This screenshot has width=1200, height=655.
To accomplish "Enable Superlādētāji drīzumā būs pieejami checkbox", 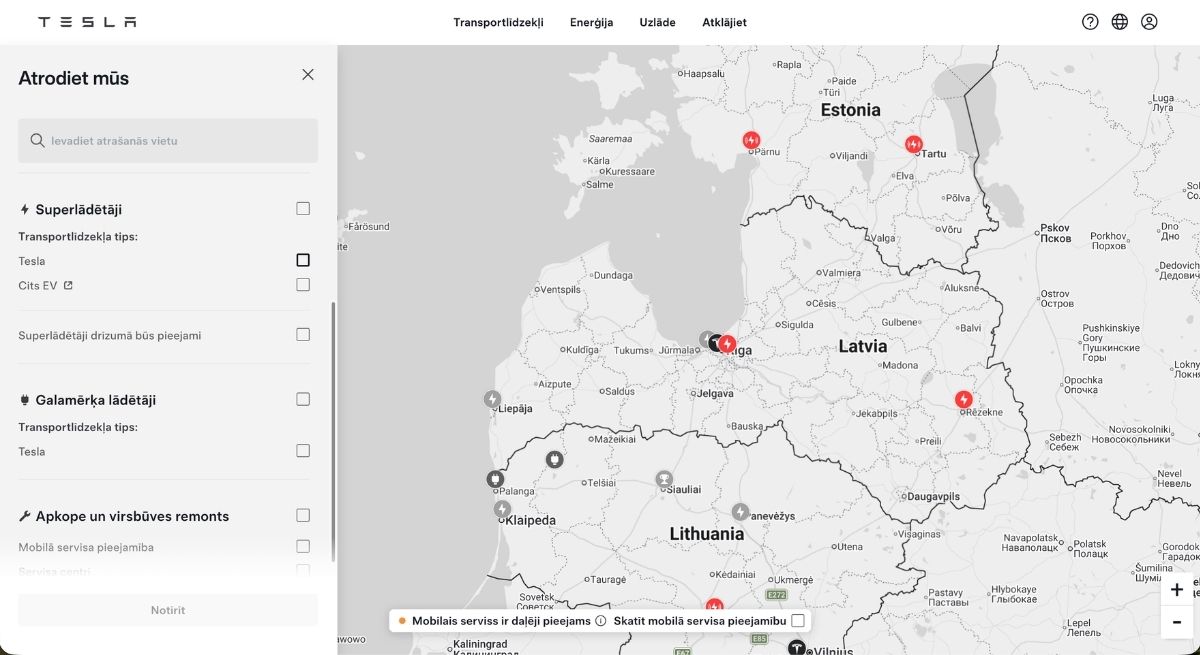I will [x=303, y=335].
